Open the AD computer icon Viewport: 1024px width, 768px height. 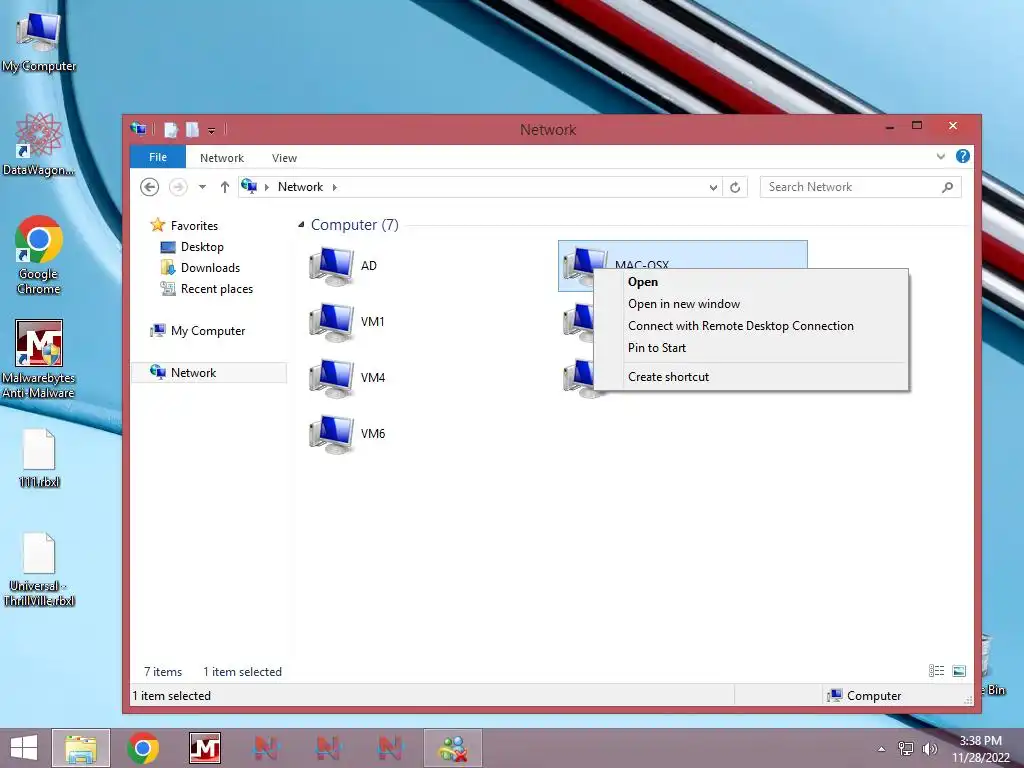[x=332, y=266]
